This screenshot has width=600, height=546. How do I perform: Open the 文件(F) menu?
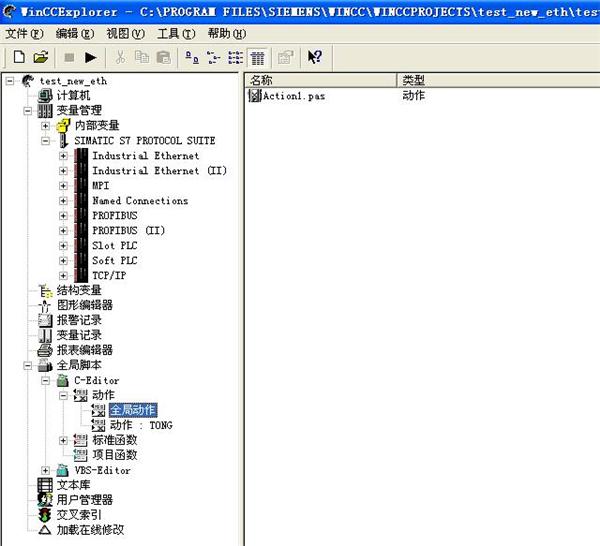(24, 34)
